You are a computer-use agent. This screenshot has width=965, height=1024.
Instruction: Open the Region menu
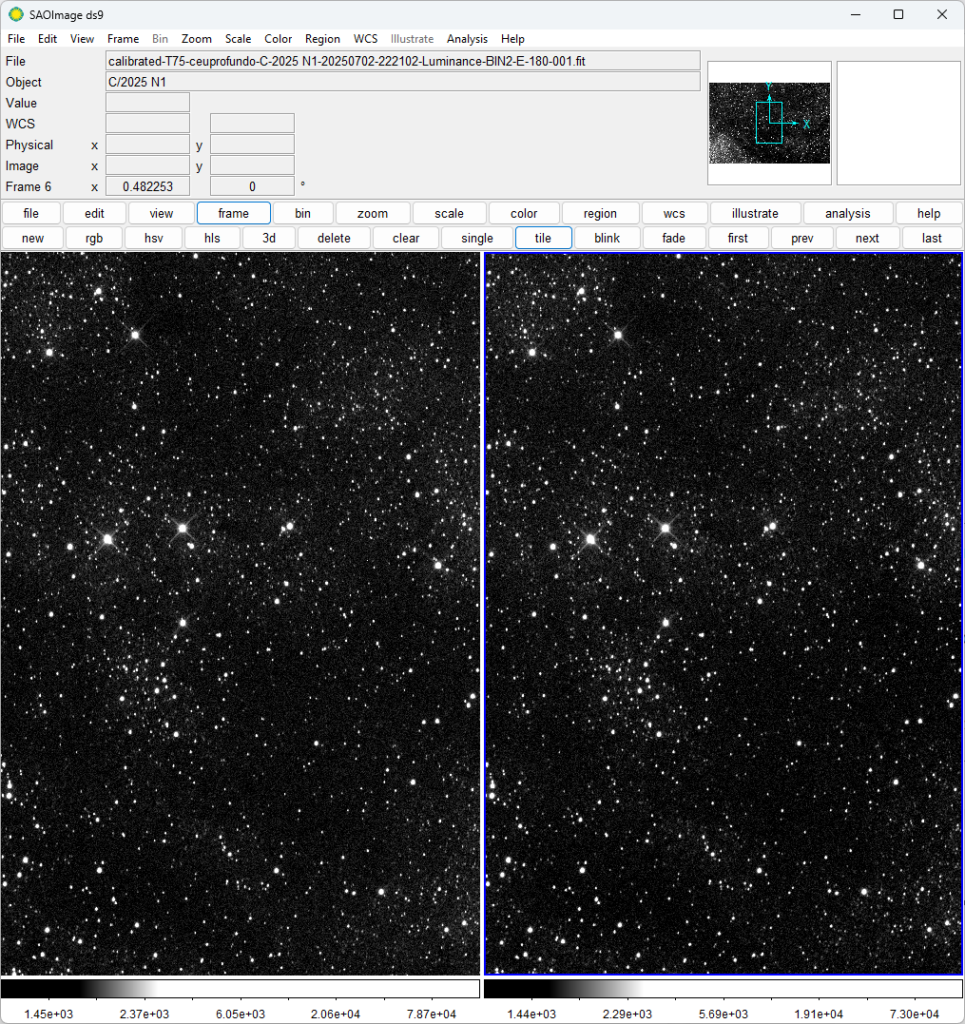point(323,39)
